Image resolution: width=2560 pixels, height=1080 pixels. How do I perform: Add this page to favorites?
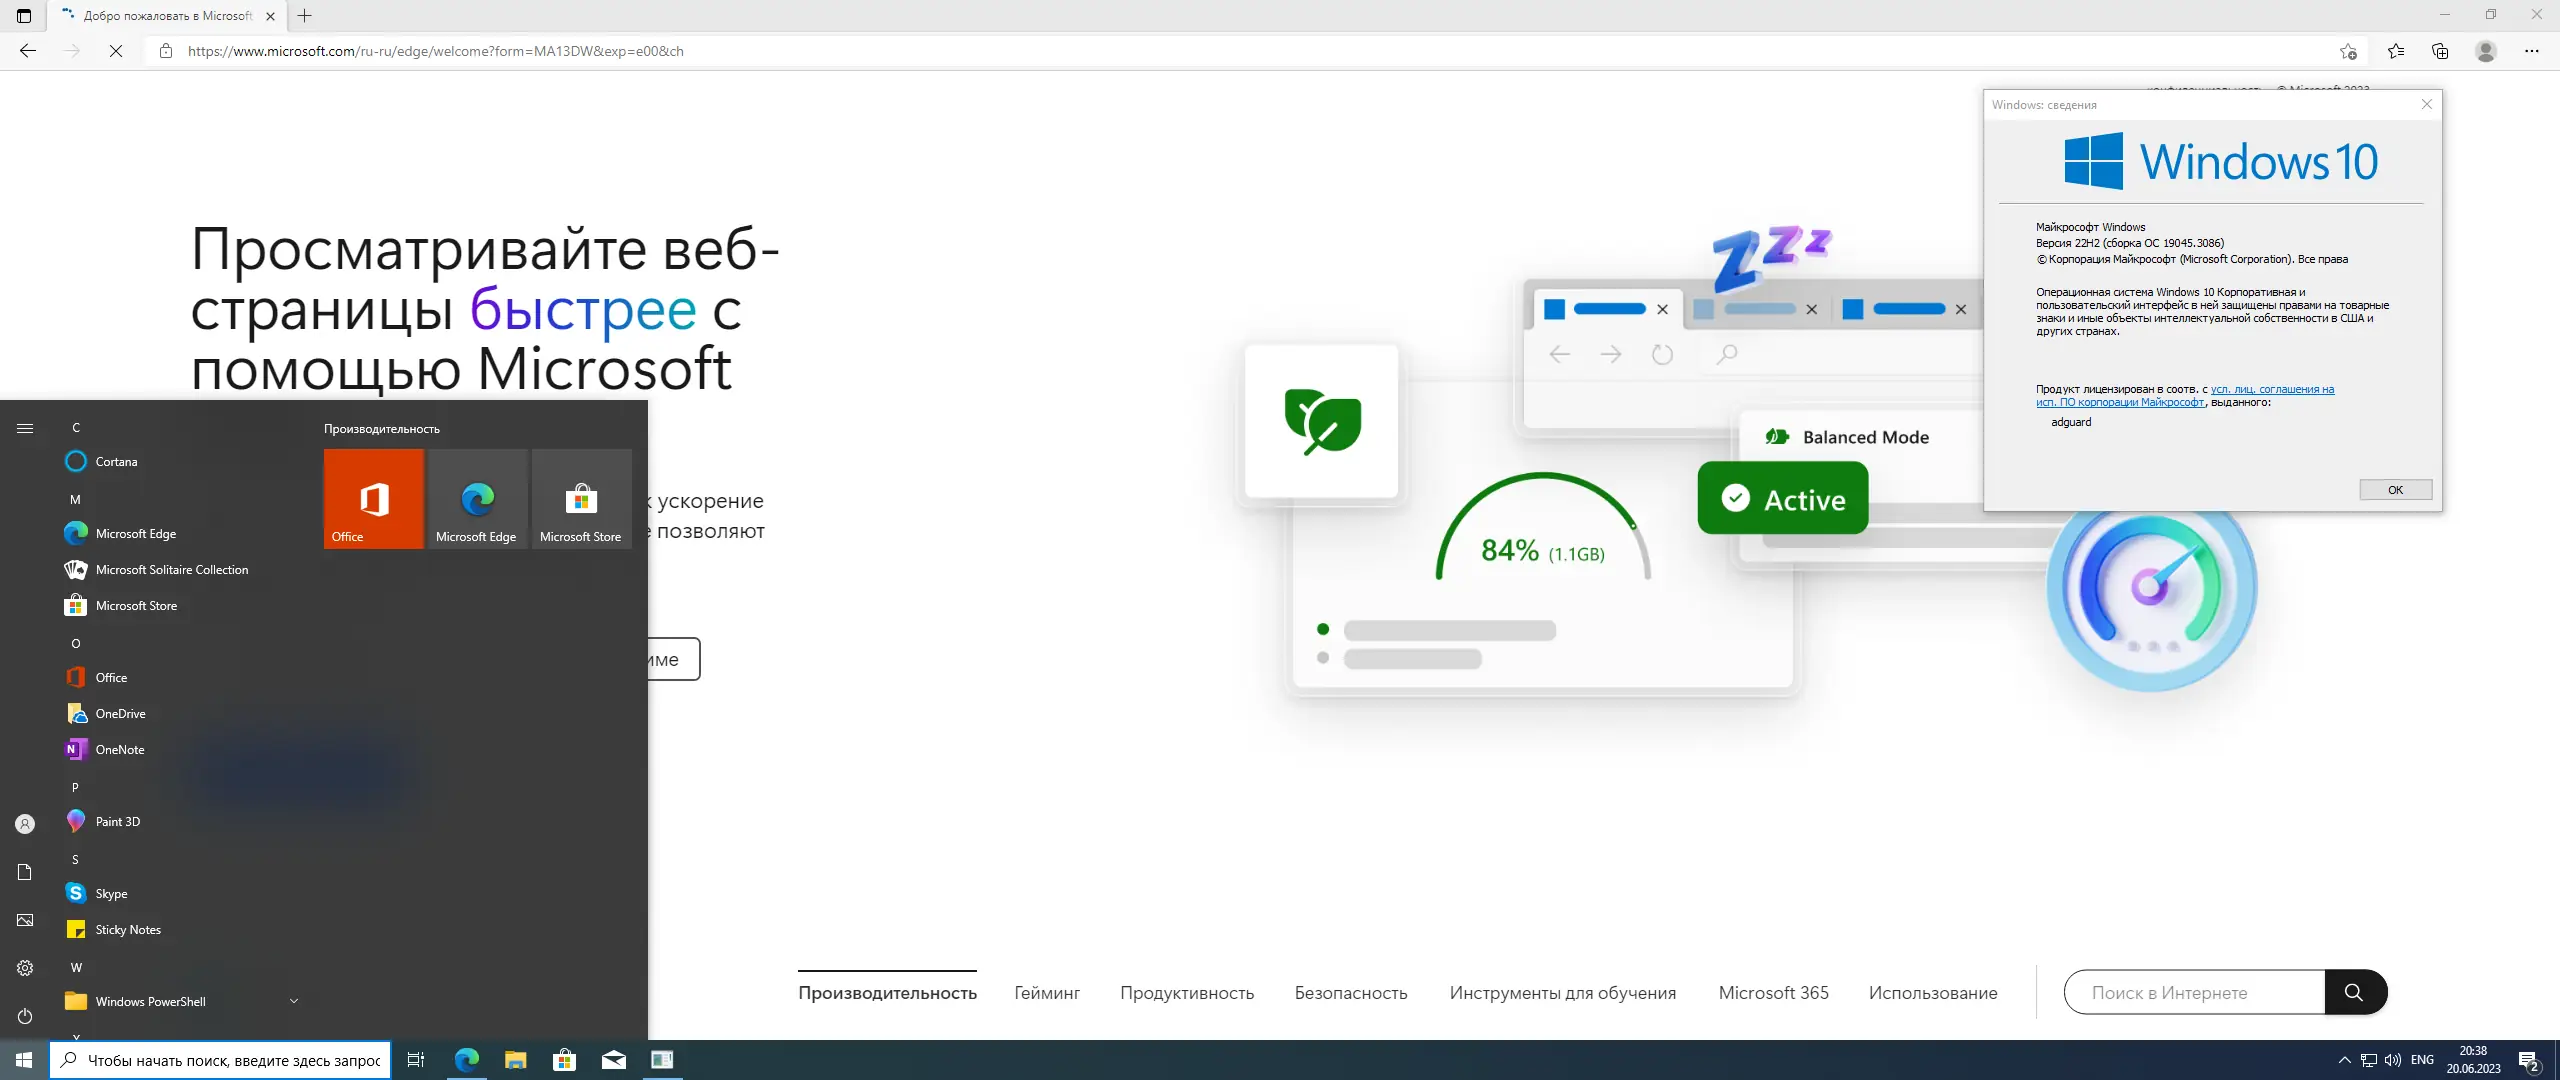[2348, 51]
